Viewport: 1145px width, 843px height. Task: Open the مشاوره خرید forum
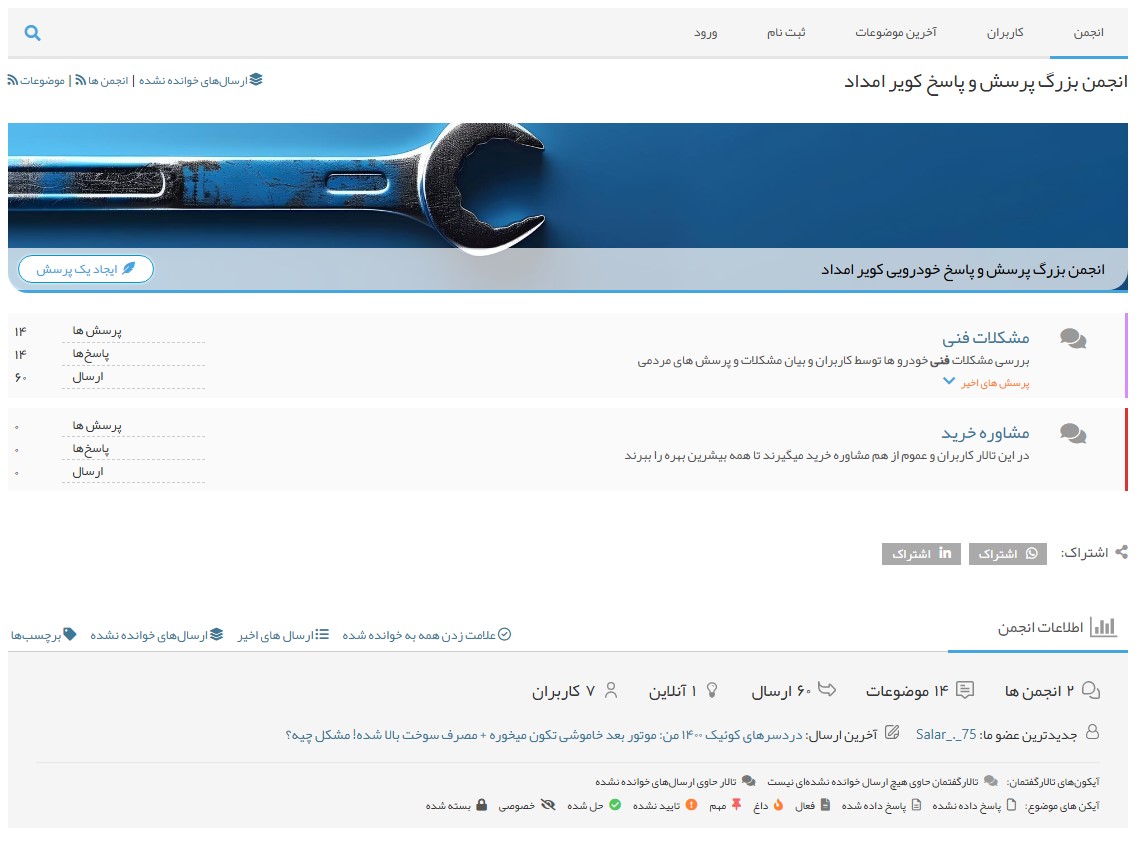pyautogui.click(x=985, y=432)
